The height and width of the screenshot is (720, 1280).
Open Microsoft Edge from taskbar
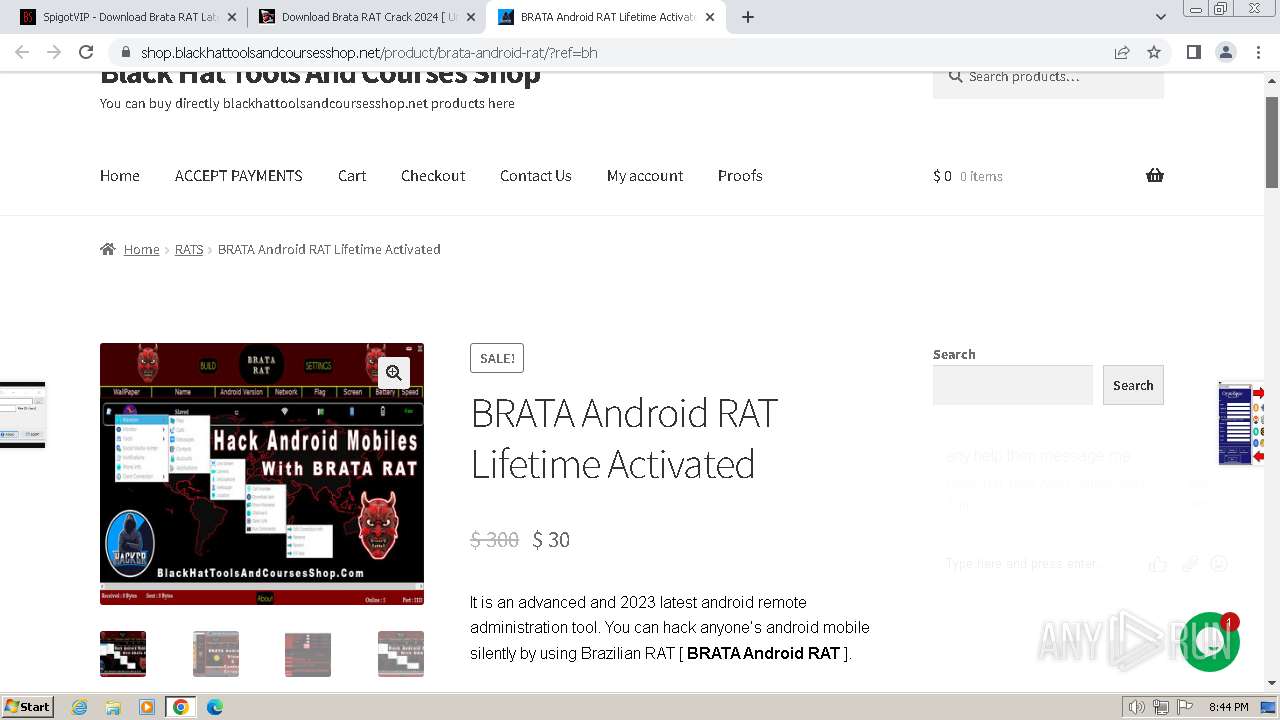point(215,707)
